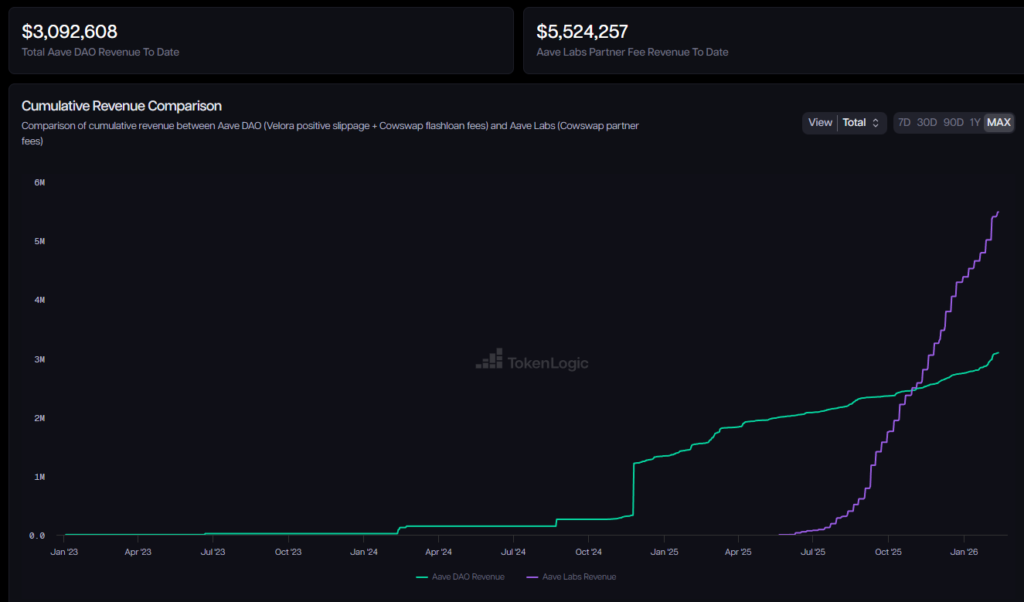Switch to the 30D time range
This screenshot has height=602, width=1024.
(927, 123)
